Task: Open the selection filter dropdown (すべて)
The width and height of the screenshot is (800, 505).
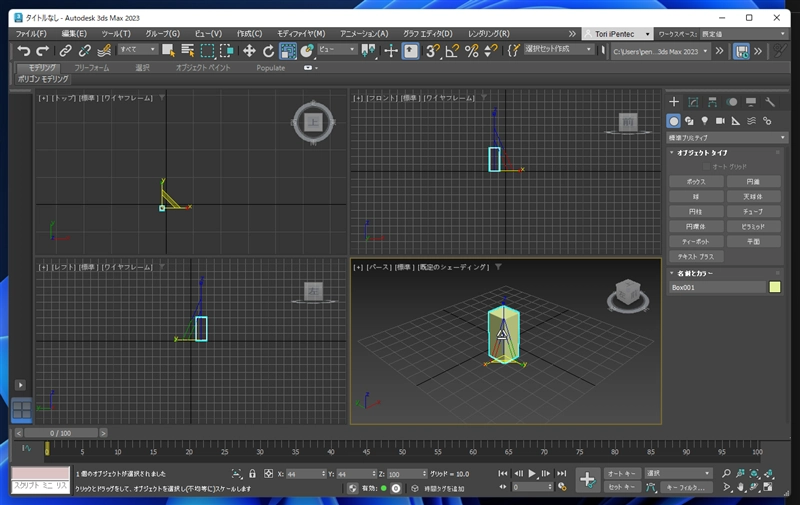Action: [x=137, y=49]
